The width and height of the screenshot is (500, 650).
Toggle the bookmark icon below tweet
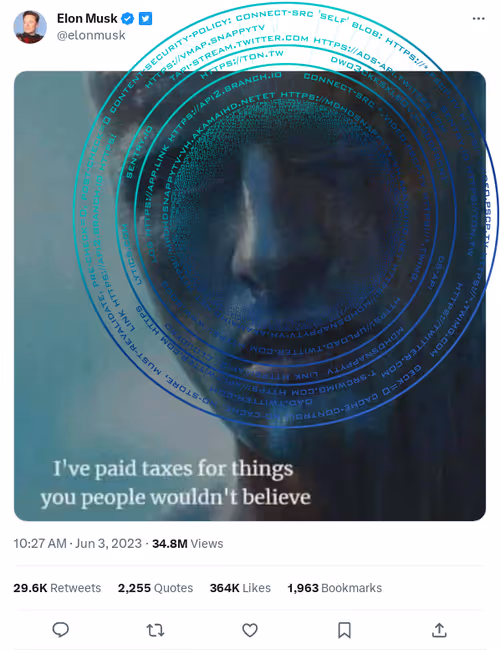click(x=344, y=630)
